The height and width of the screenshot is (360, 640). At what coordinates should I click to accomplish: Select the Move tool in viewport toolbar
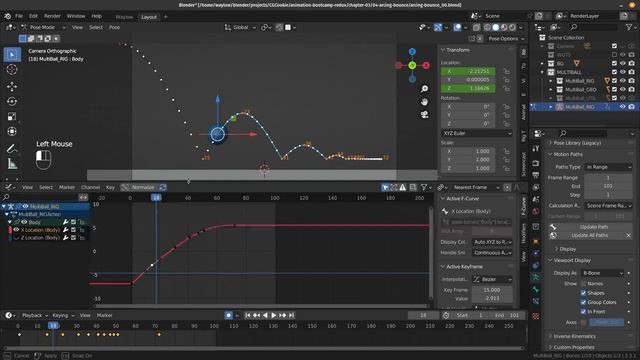(x=12, y=86)
